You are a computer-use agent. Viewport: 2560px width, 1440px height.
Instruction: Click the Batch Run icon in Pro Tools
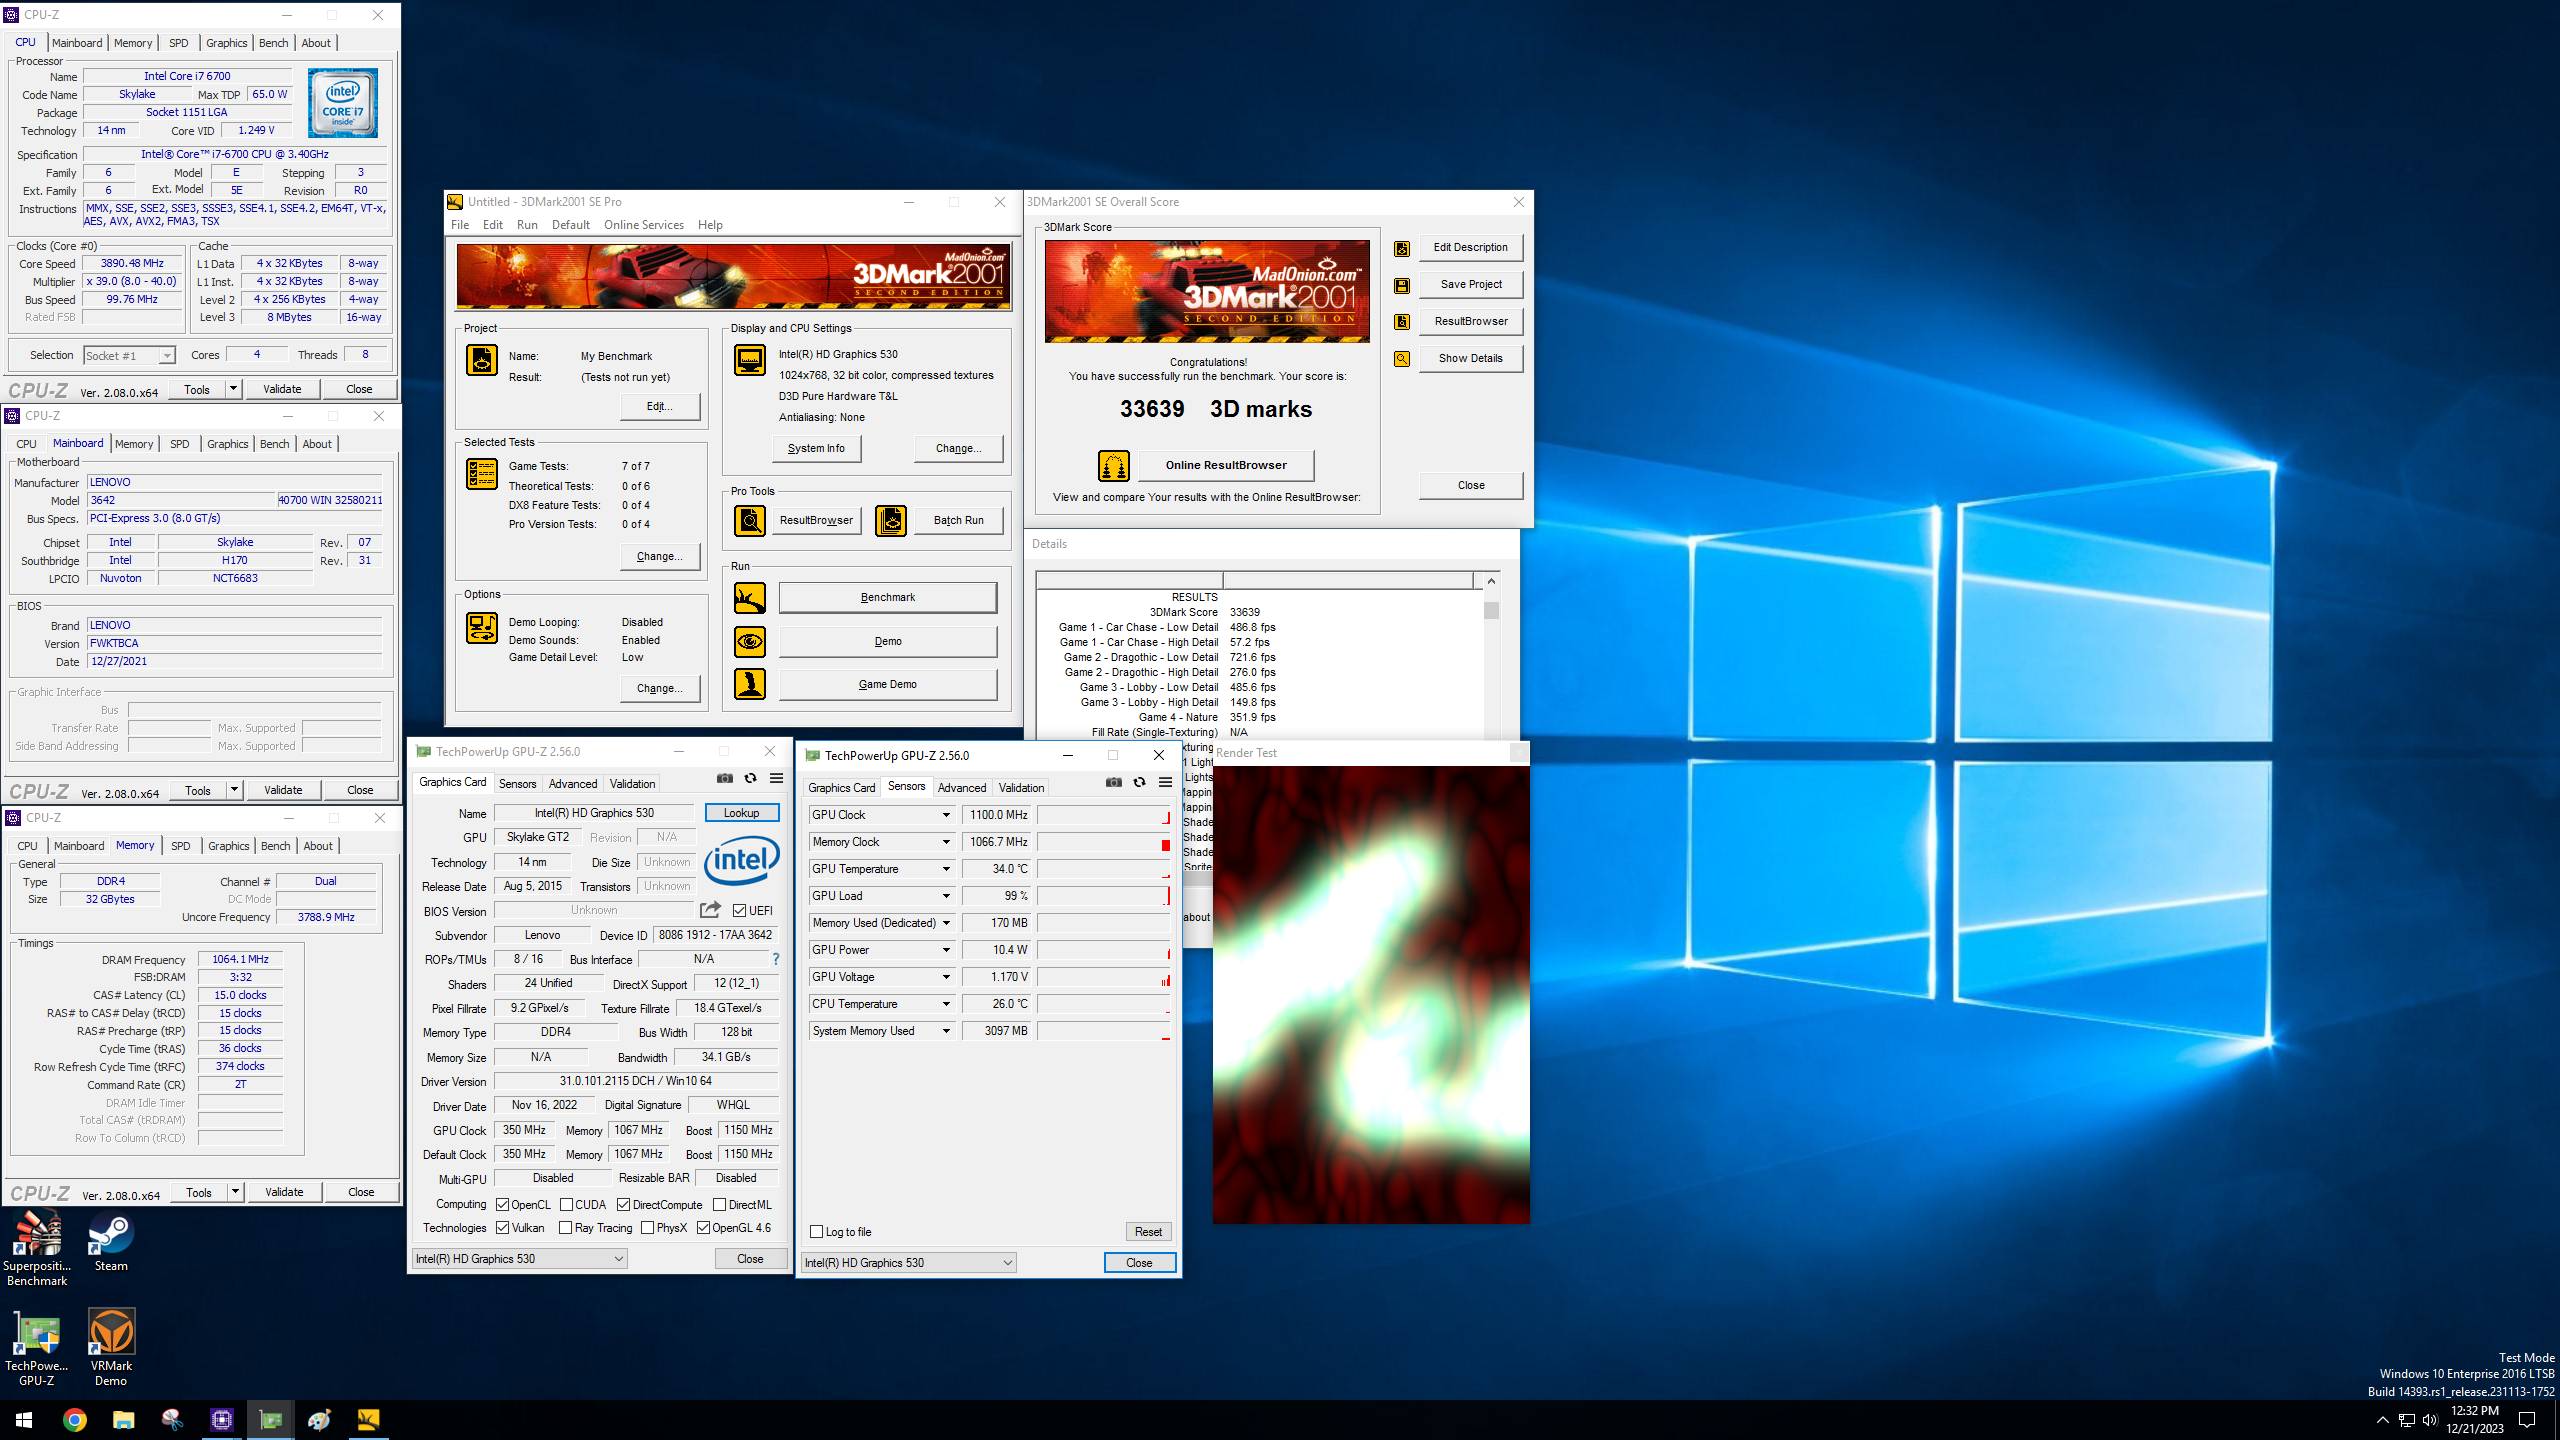pyautogui.click(x=891, y=520)
